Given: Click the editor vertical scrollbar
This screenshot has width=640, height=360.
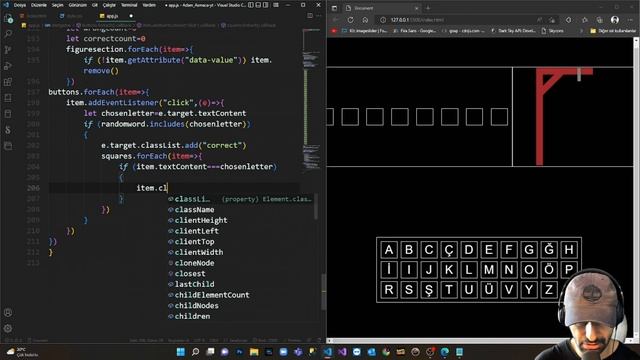Looking at the screenshot, I should [x=324, y=292].
